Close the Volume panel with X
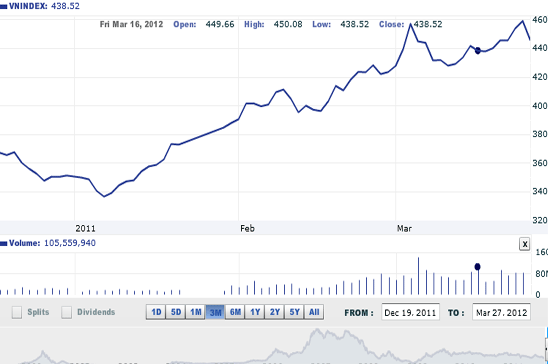 (x=524, y=244)
